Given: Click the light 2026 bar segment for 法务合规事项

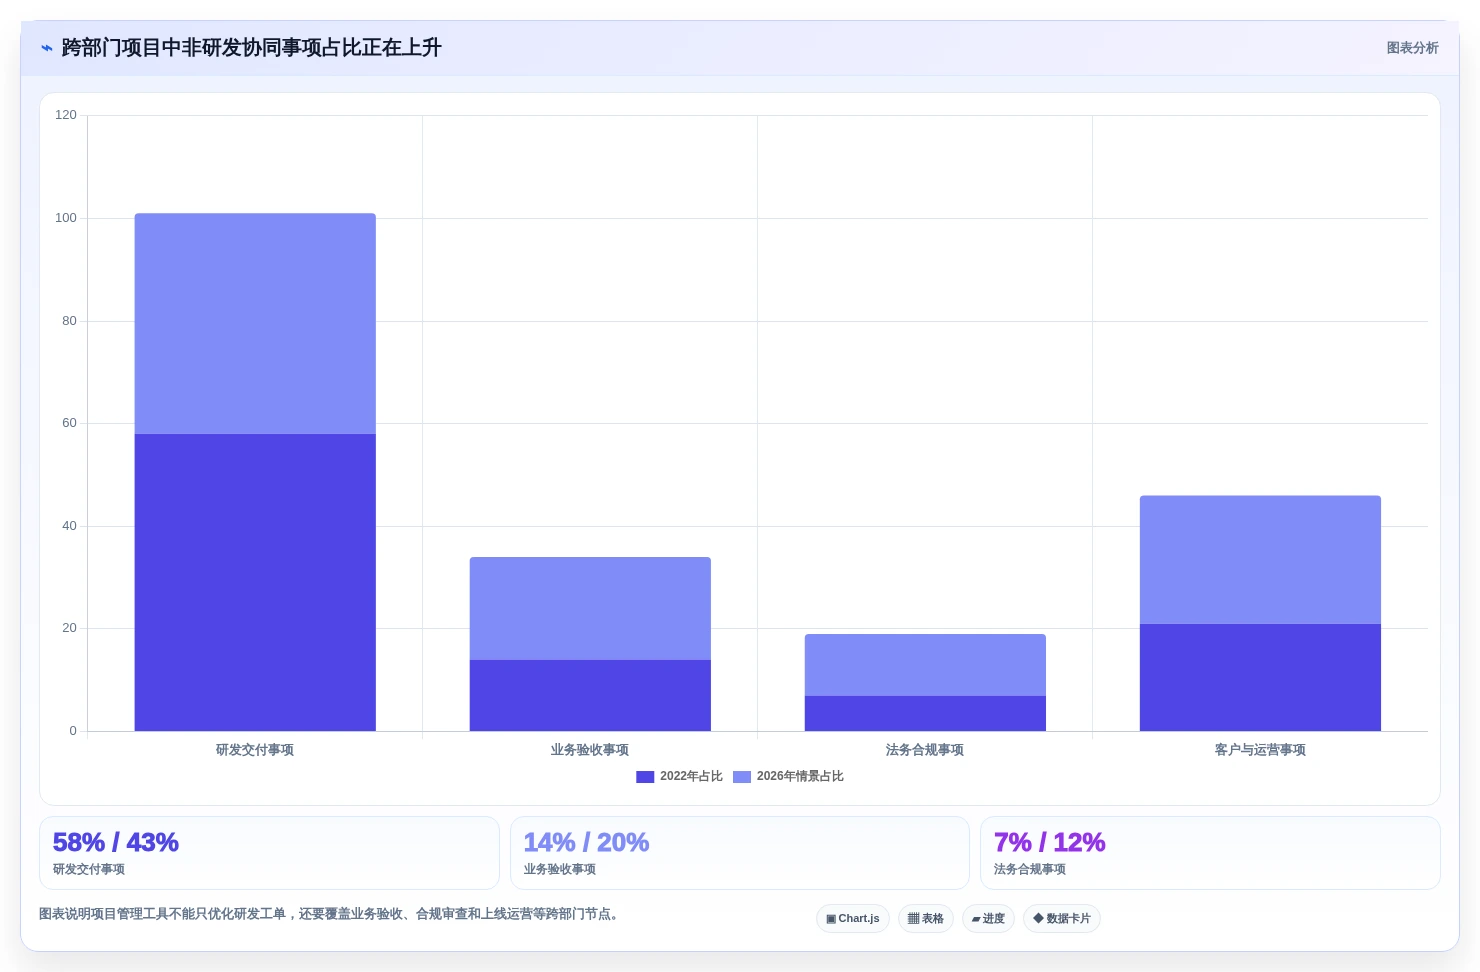Looking at the screenshot, I should 925,665.
